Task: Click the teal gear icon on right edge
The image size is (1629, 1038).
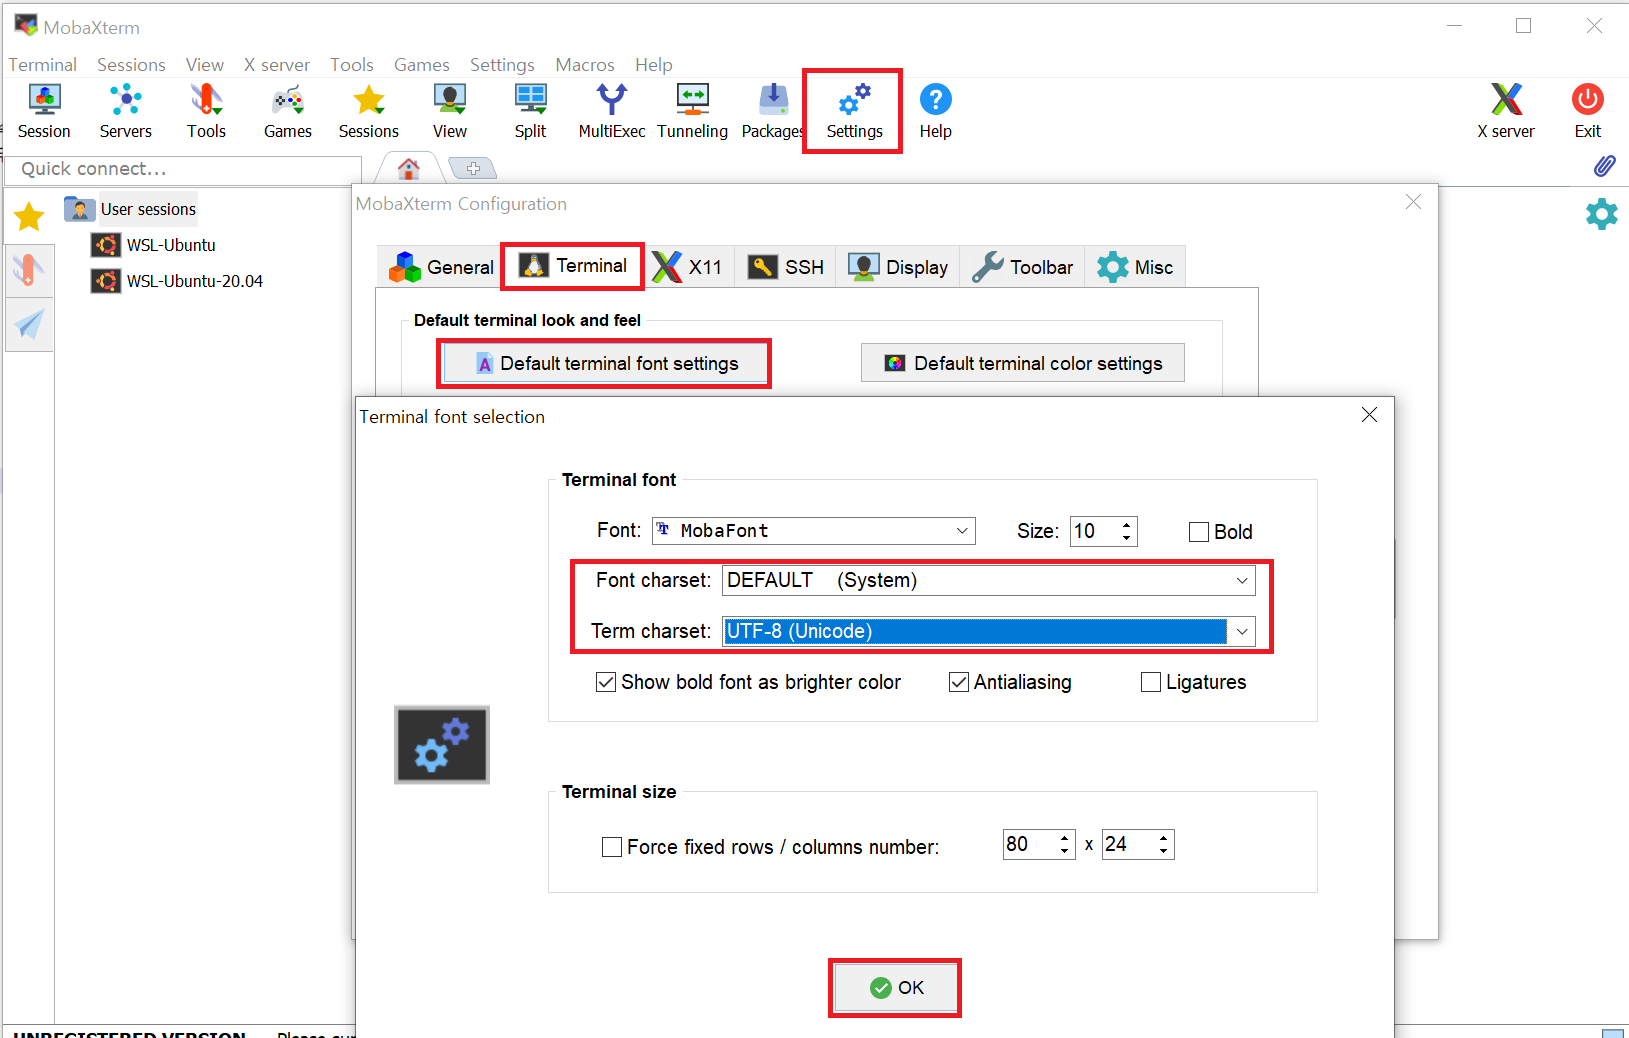Action: [1602, 214]
